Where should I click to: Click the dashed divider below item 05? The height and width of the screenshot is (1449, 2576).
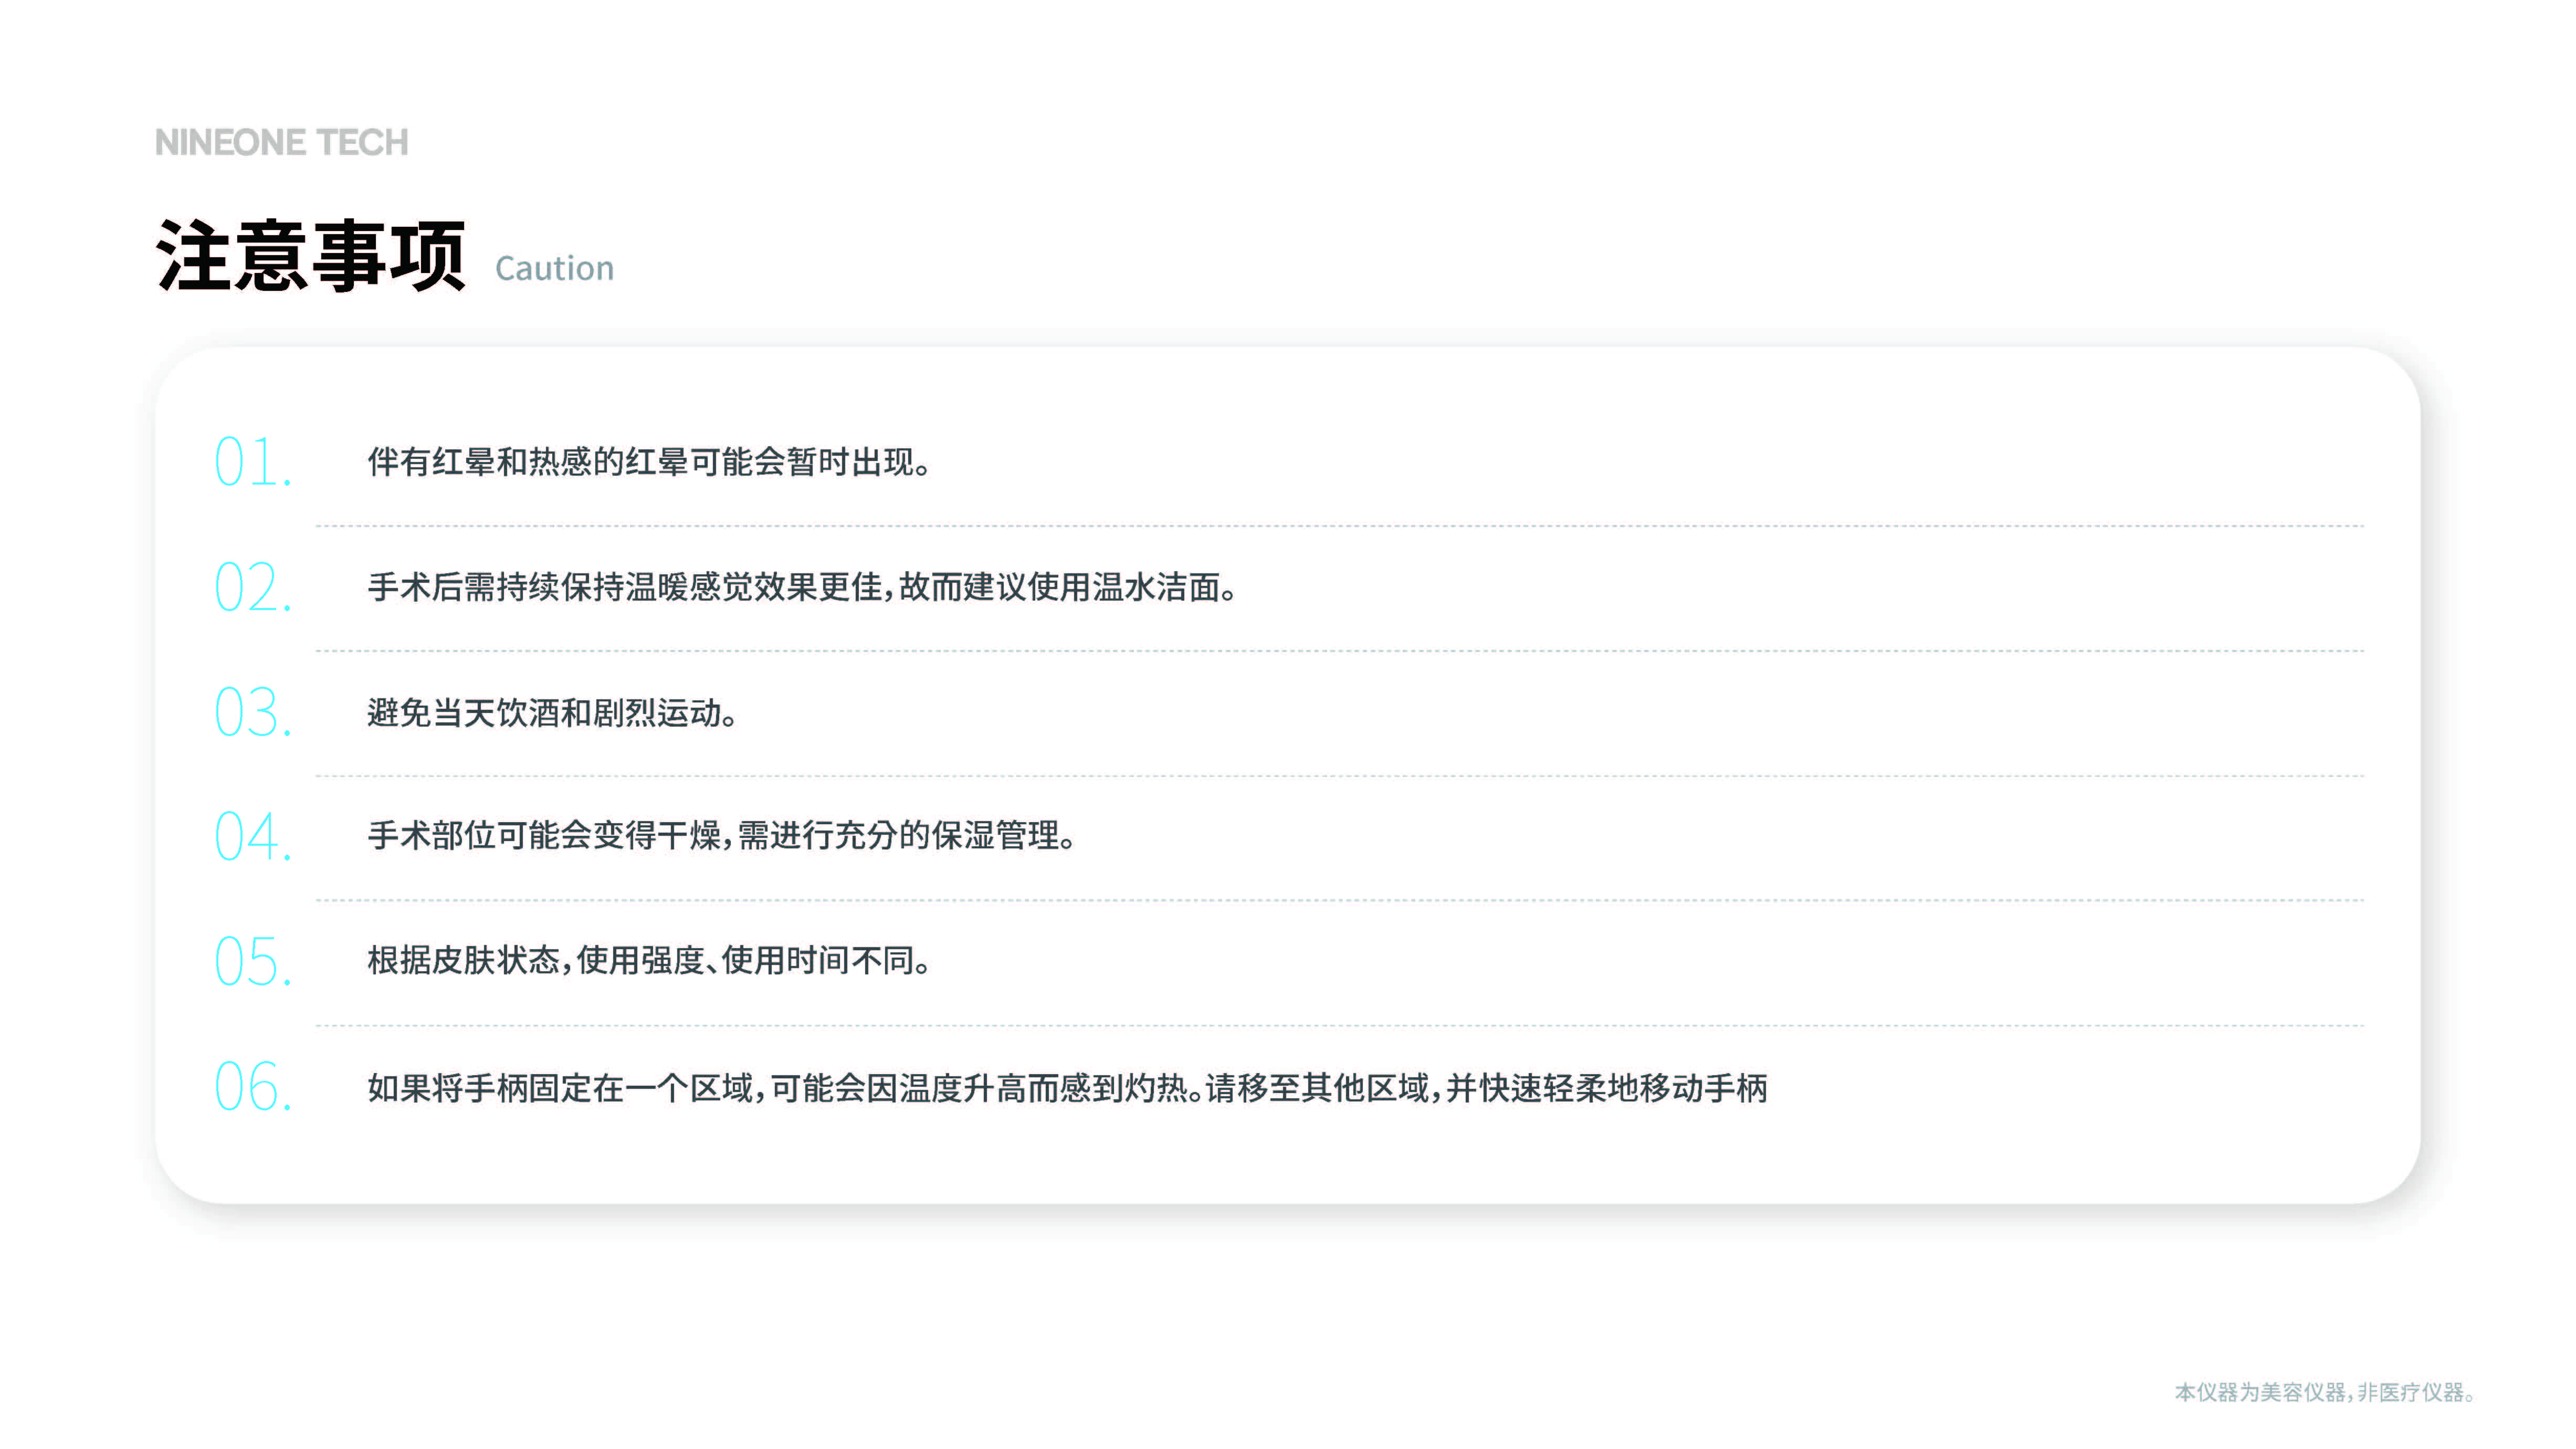1340,1026
